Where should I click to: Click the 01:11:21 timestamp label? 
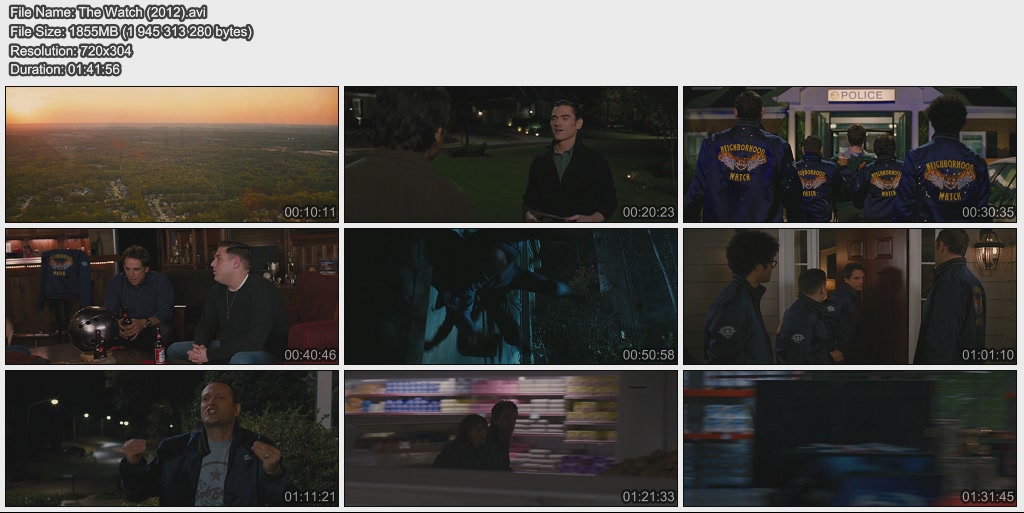(x=310, y=496)
